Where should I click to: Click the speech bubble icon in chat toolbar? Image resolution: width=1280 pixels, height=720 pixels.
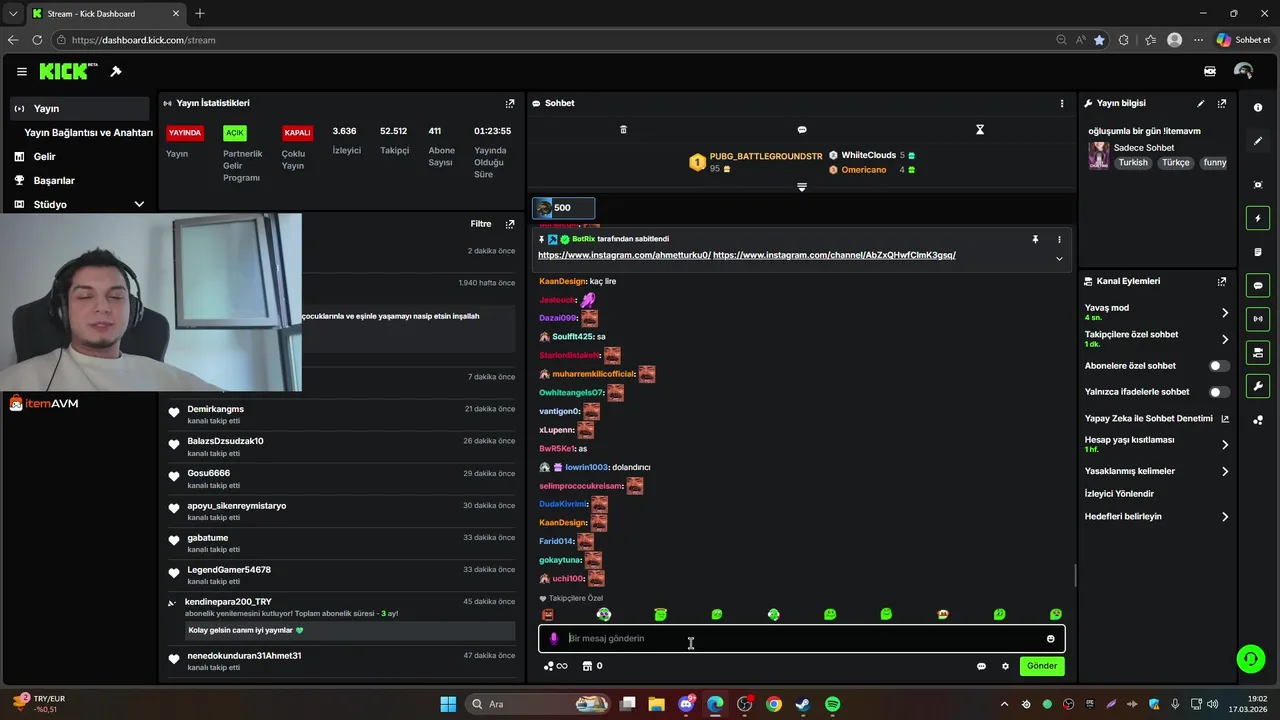click(802, 130)
